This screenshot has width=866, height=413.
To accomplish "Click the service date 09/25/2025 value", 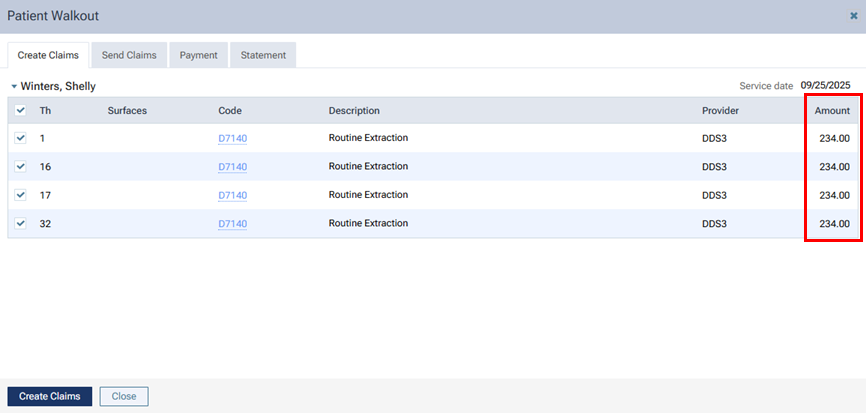I will pyautogui.click(x=825, y=86).
